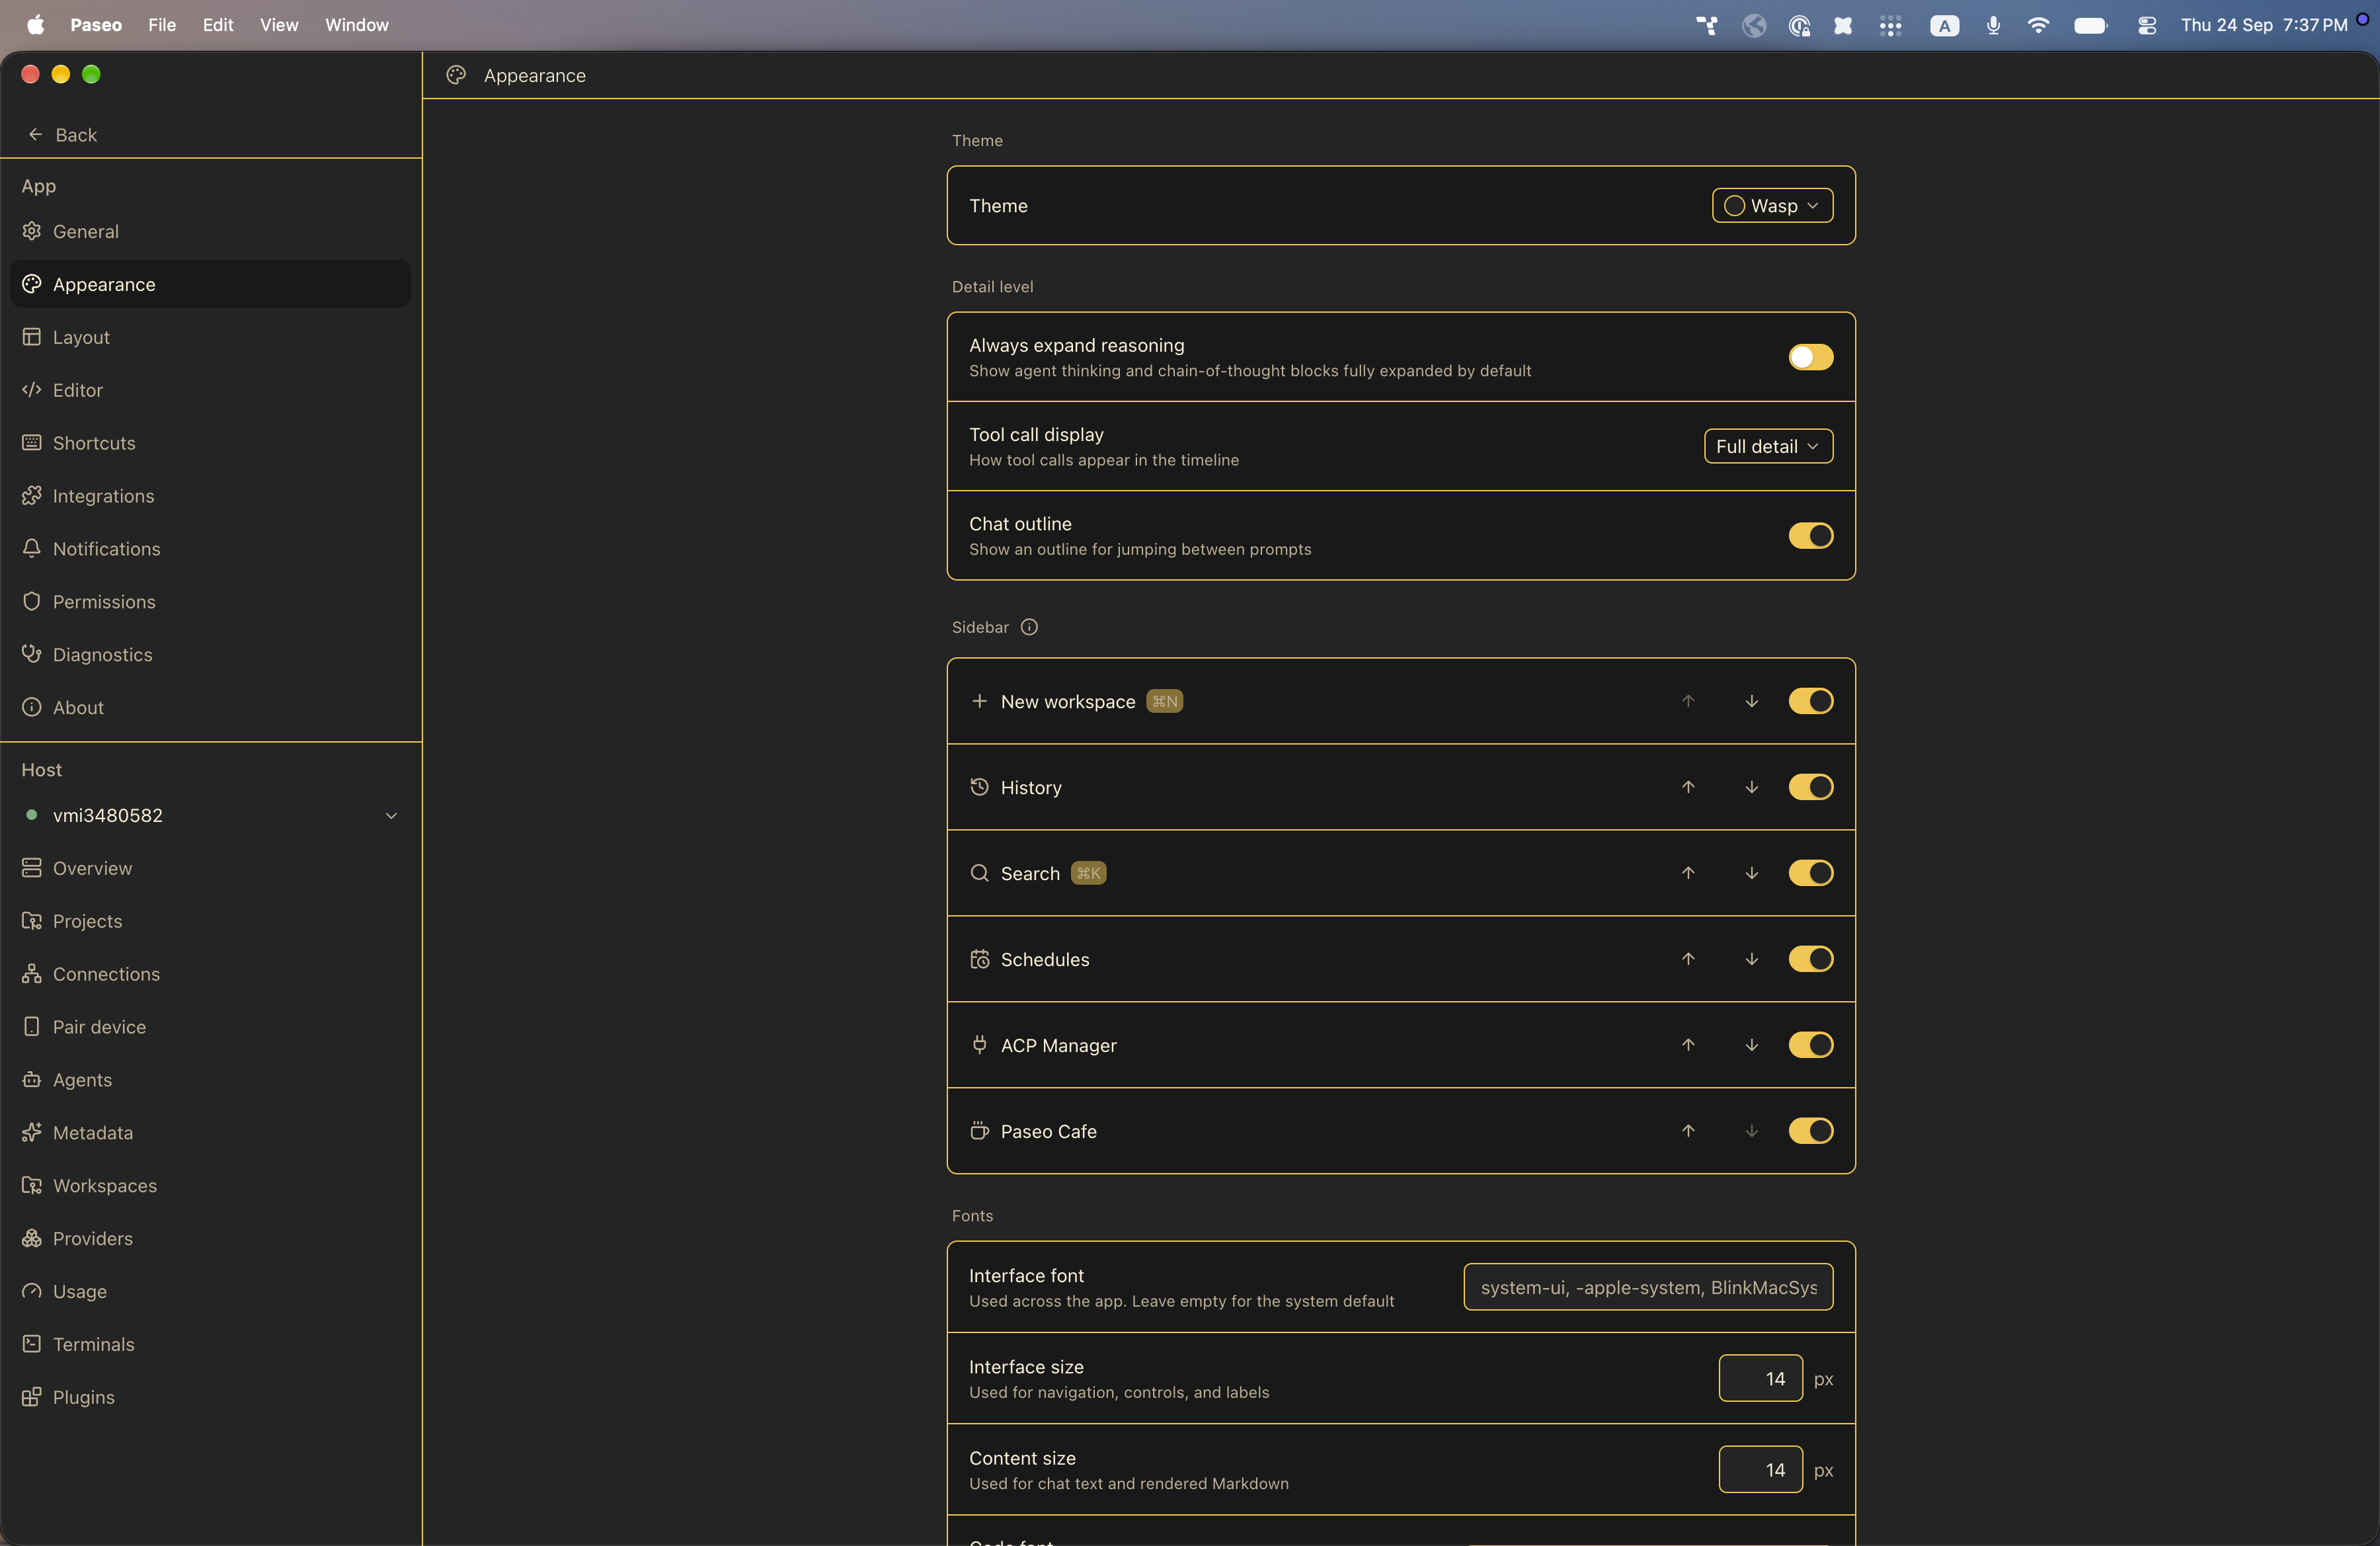Open the Window menu
Screen dimensions: 2380x1546
click(356, 25)
